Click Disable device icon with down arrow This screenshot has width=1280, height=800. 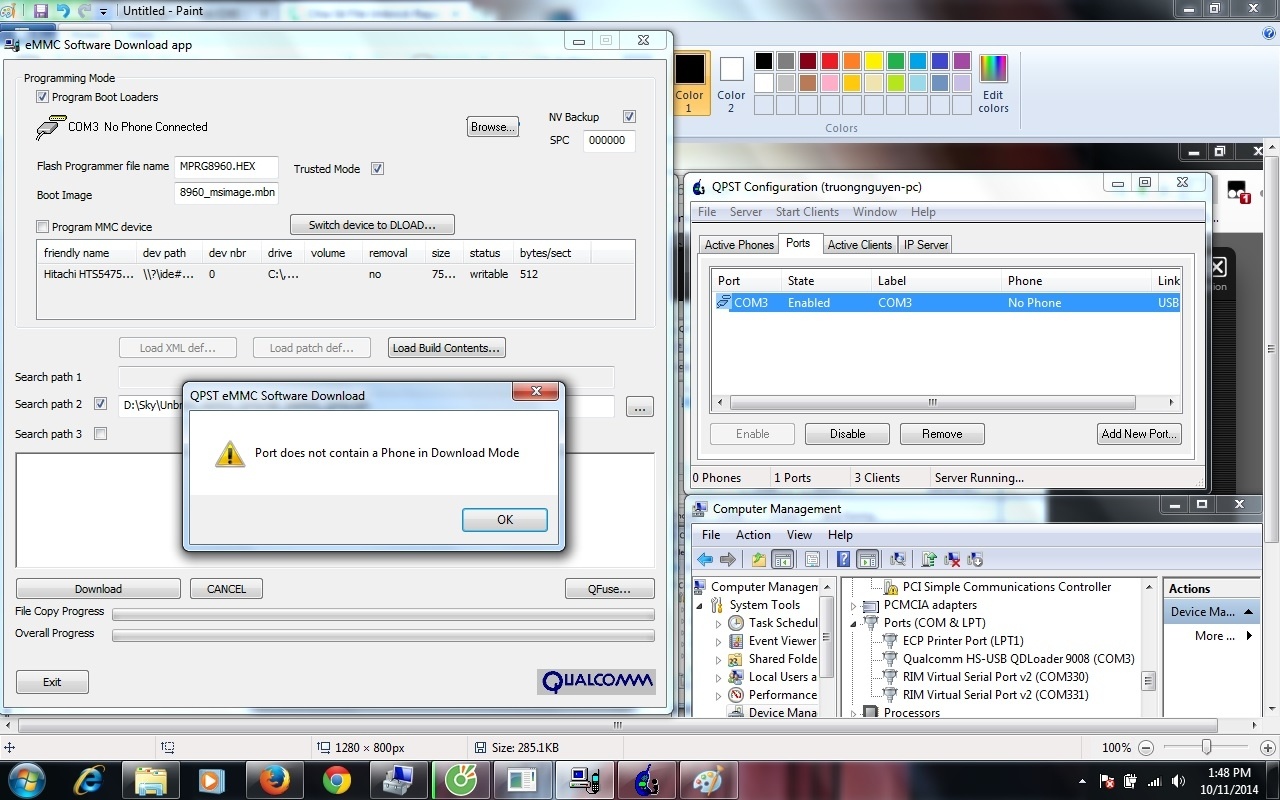pos(975,560)
